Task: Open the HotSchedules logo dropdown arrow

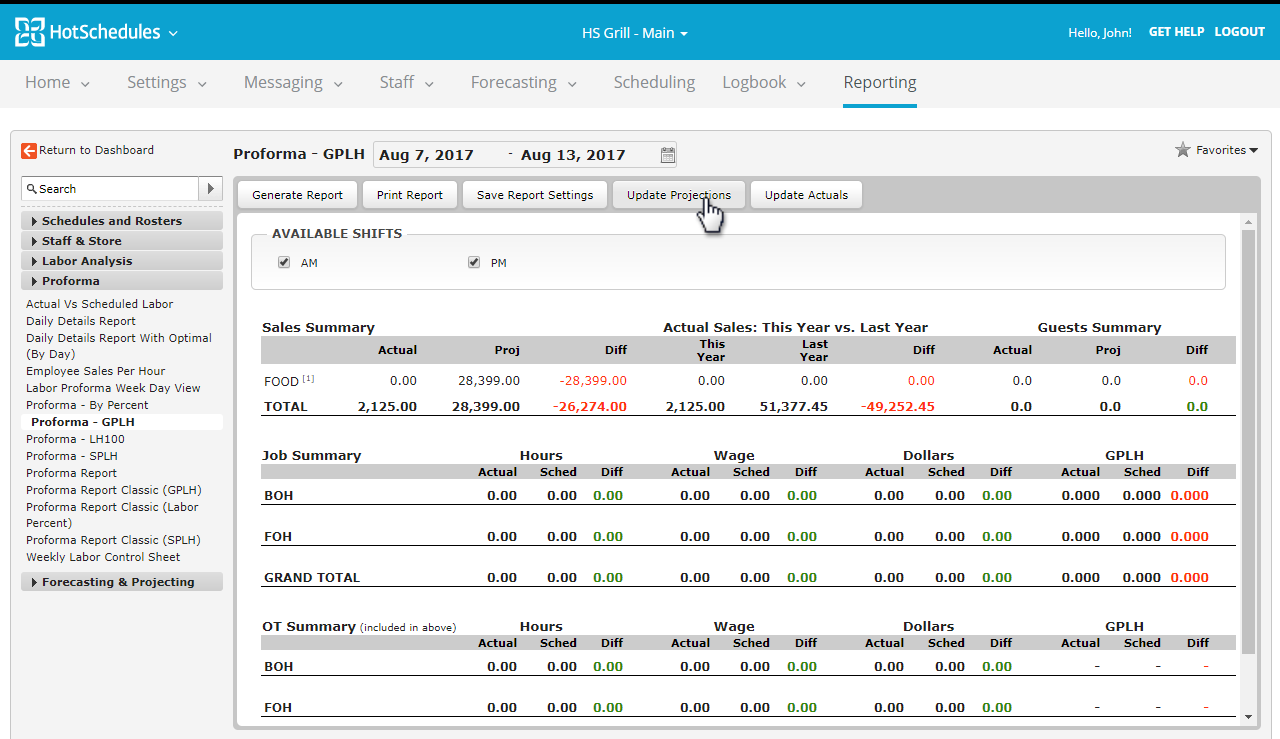Action: pos(173,33)
